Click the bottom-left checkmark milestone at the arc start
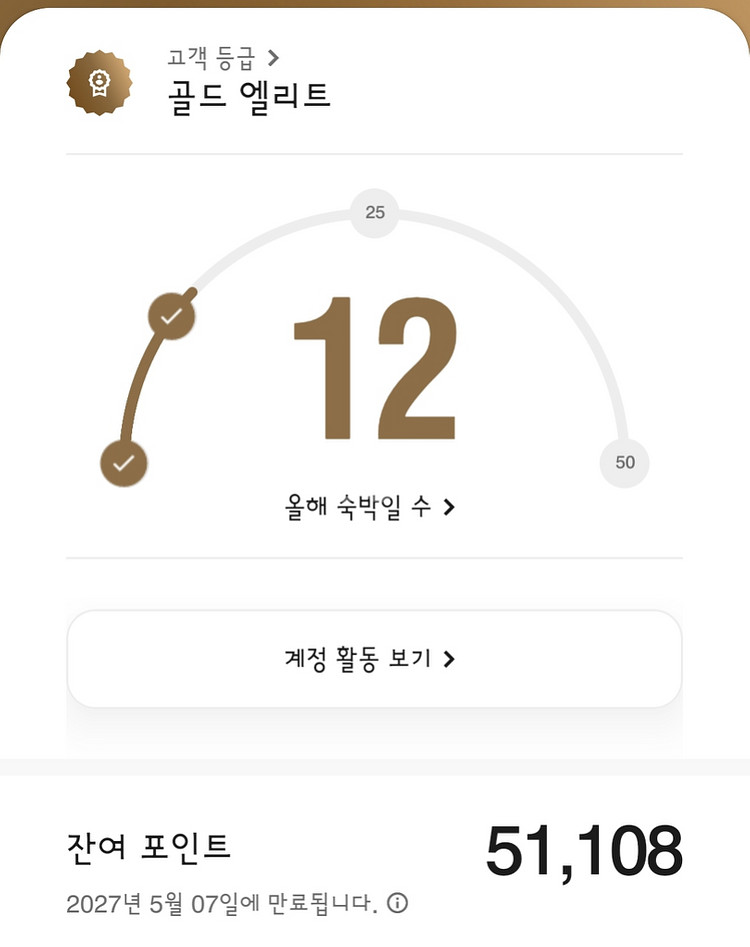Viewport: 750px width, 947px height. point(124,463)
